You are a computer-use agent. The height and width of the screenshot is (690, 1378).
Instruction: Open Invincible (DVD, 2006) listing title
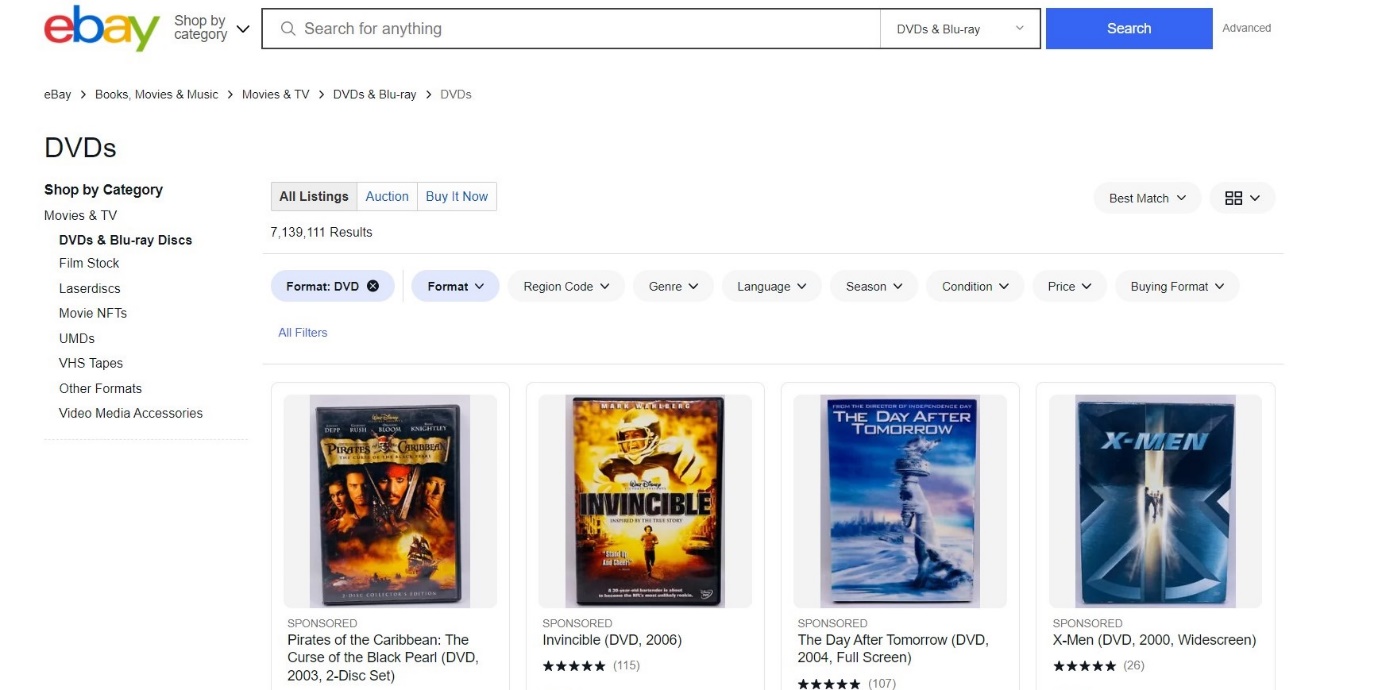pyautogui.click(x=612, y=640)
